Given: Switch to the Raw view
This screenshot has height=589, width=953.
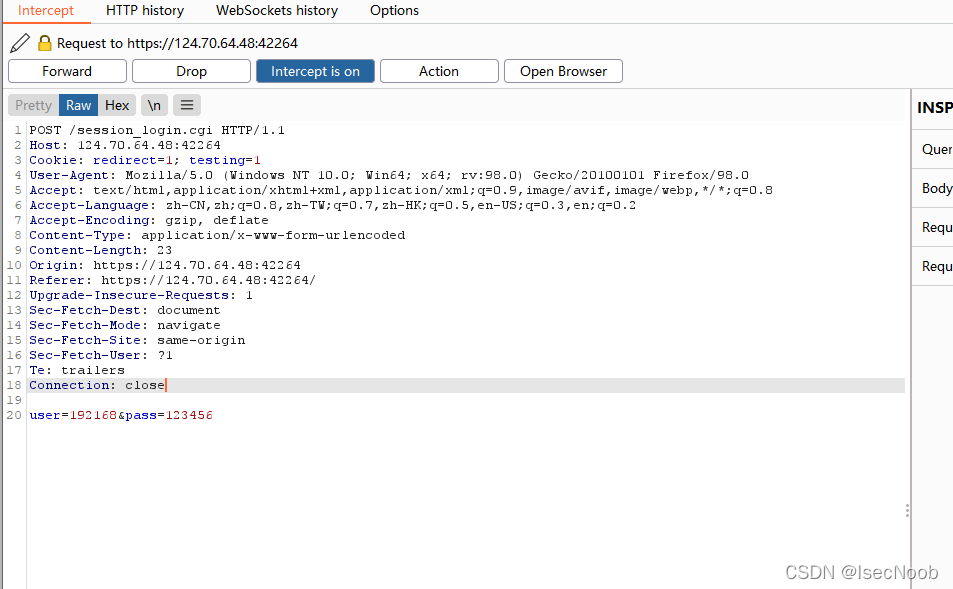Looking at the screenshot, I should (x=78, y=105).
